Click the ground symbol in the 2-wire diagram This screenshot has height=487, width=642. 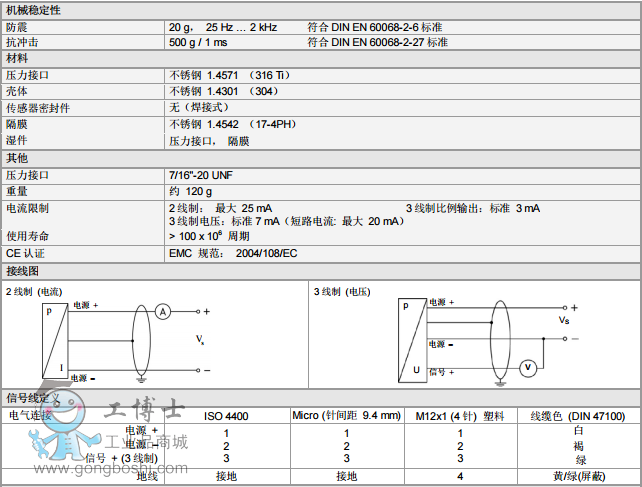coord(141,378)
